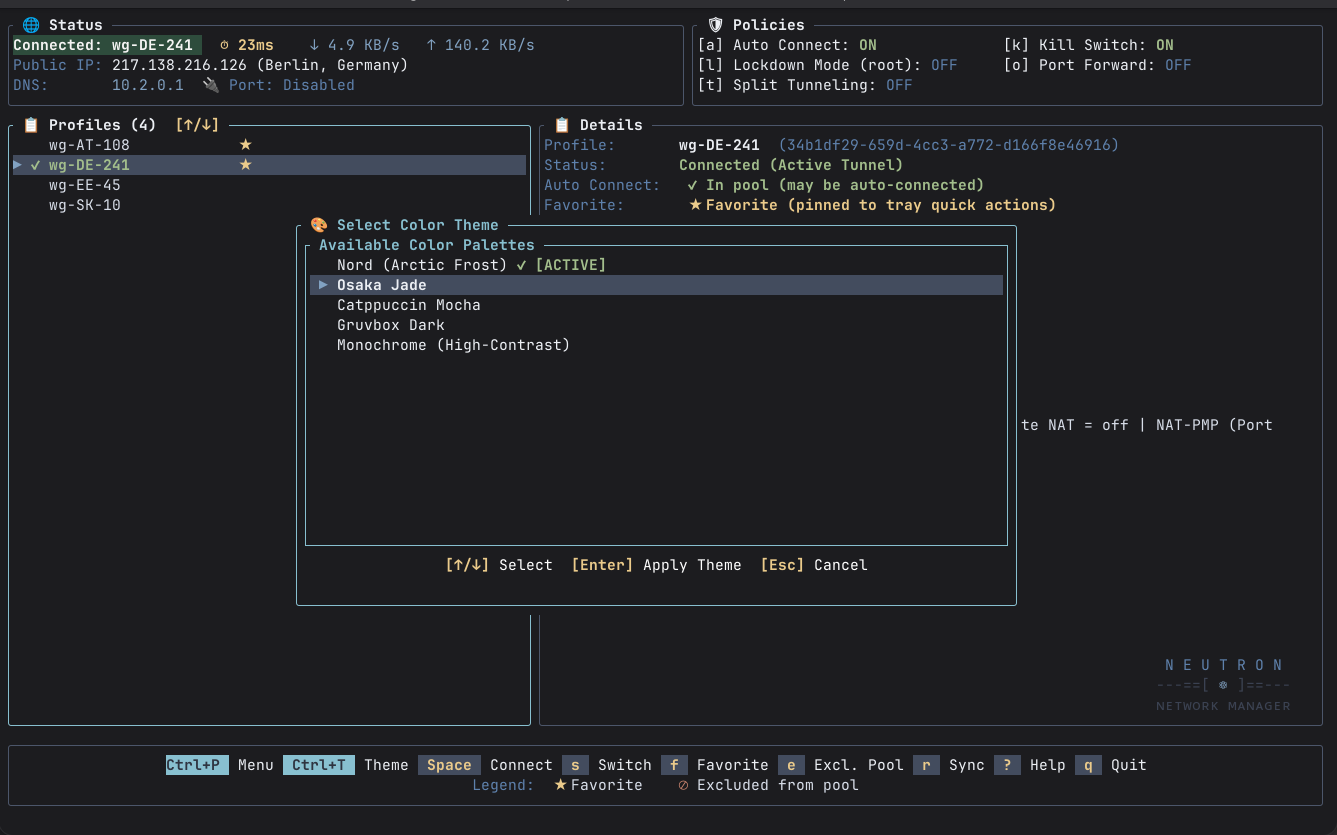Viewport: 1337px width, 835px height.
Task: Click the clipboard icon beside Profiles (4)
Action: tap(31, 125)
